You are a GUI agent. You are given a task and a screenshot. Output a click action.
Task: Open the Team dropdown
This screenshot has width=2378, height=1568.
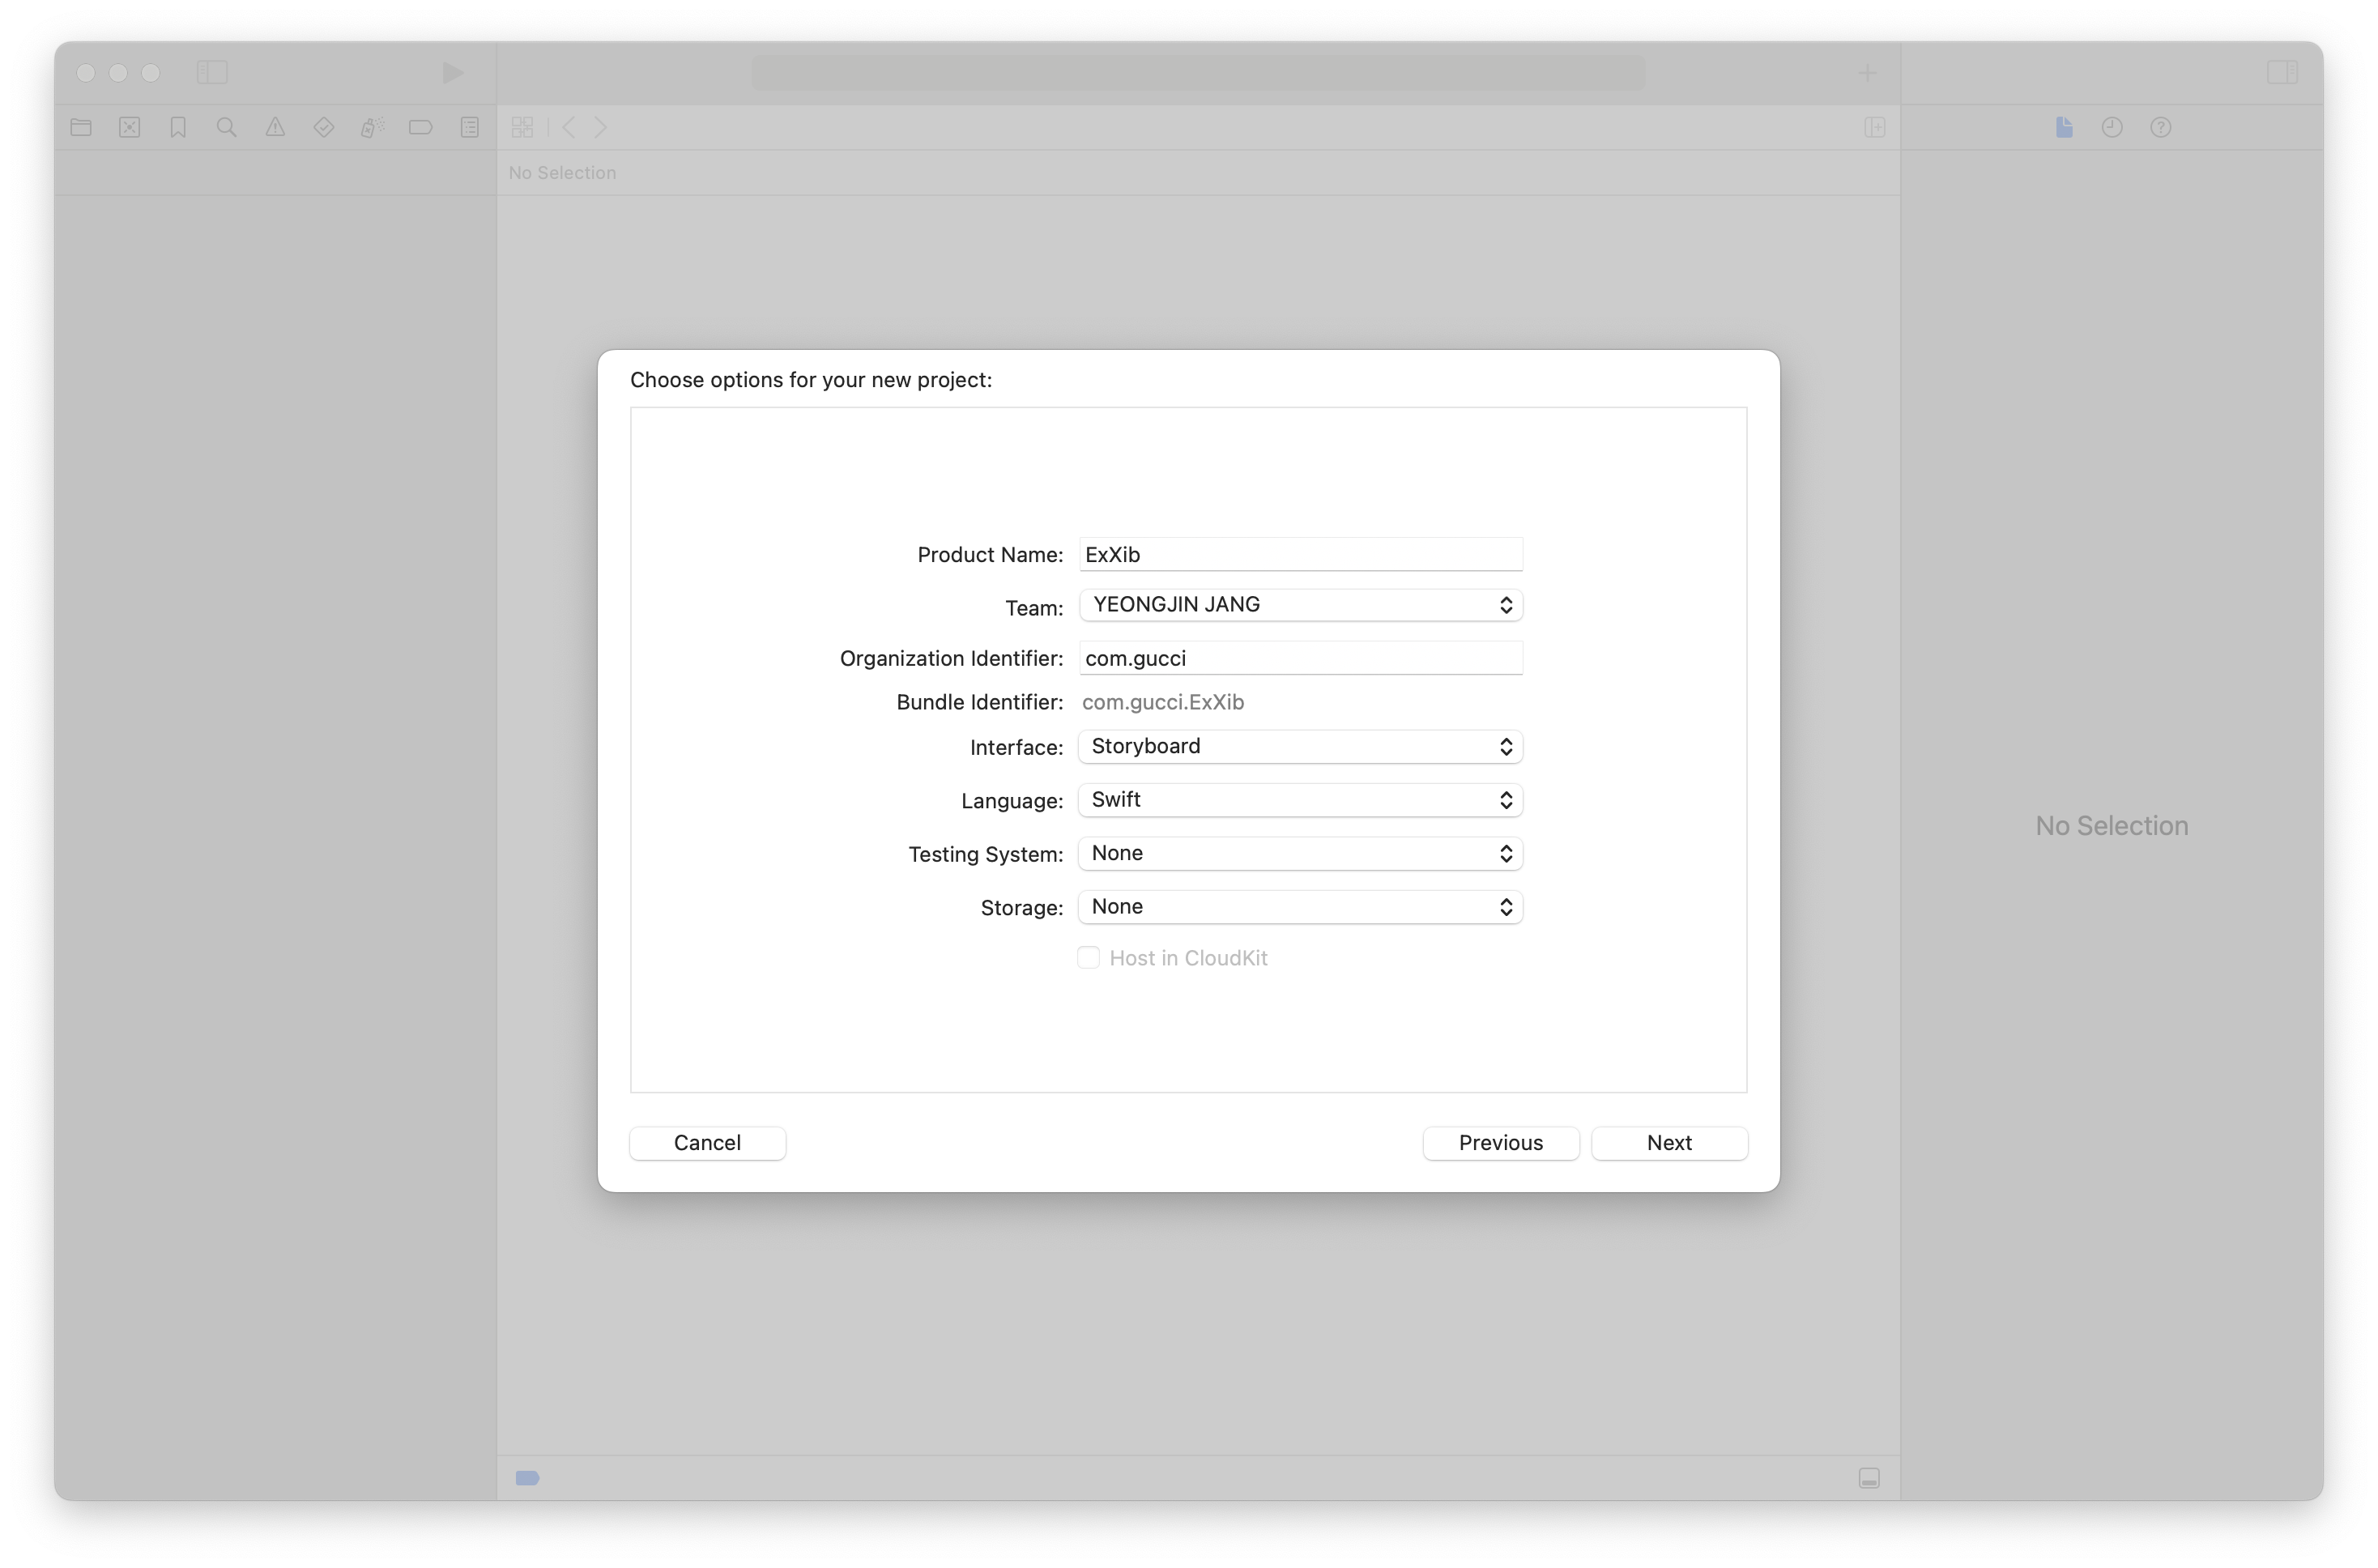click(x=1300, y=605)
